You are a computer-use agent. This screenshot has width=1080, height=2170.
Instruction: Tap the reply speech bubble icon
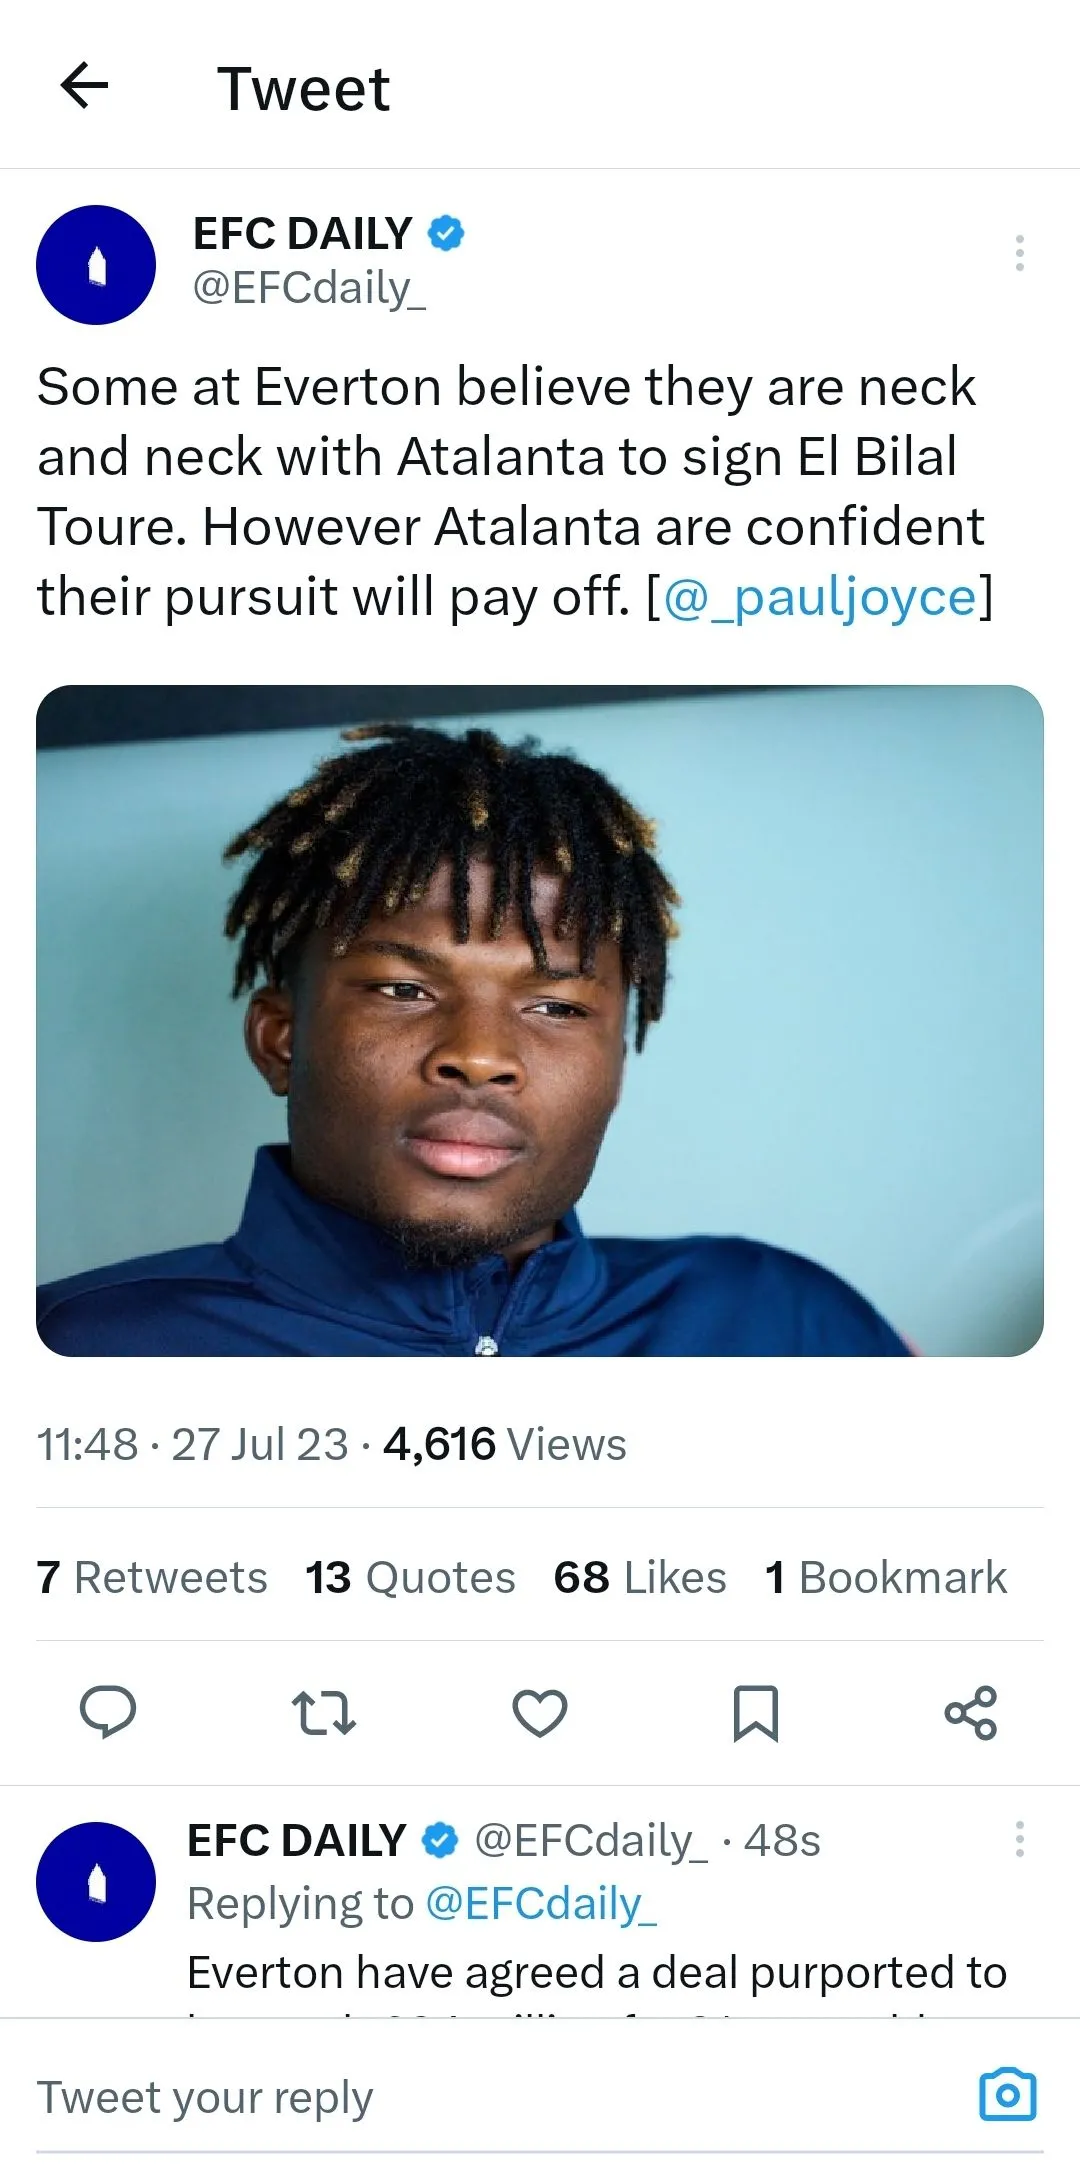click(x=108, y=1712)
